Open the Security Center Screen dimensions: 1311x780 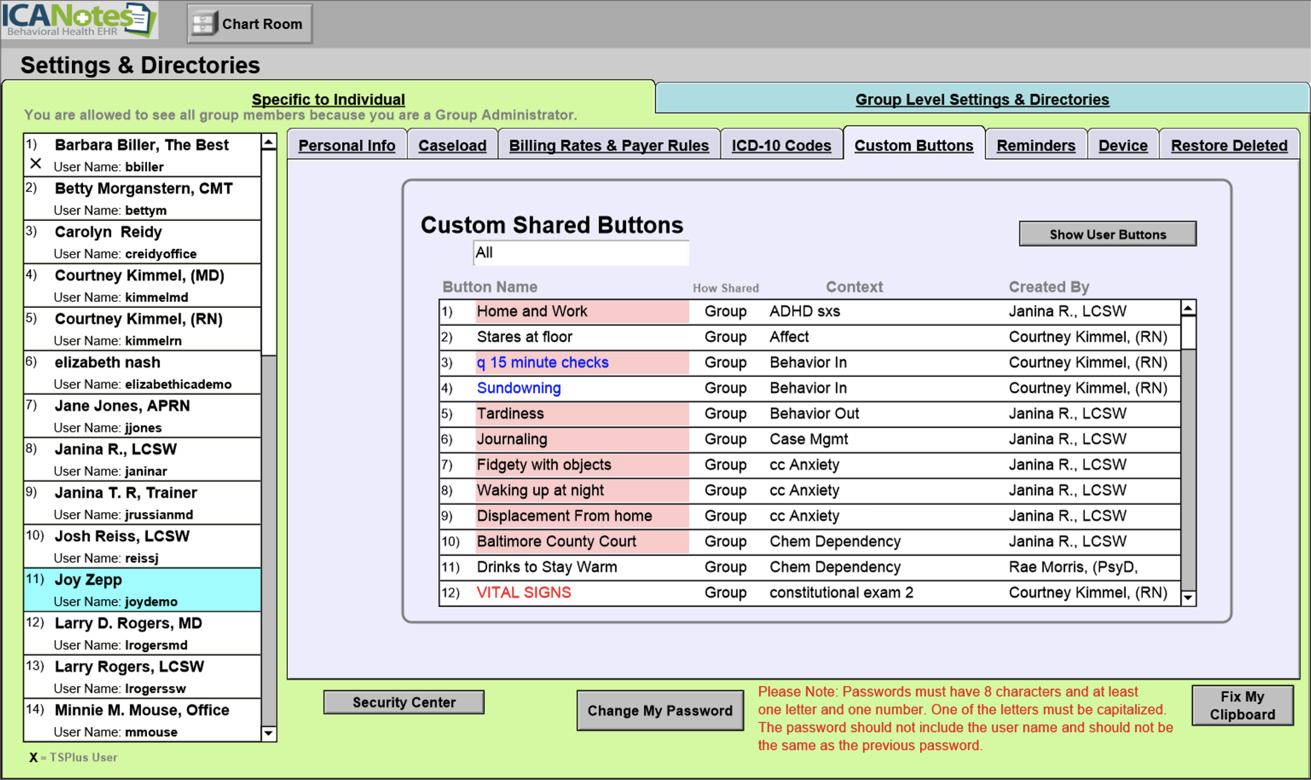click(x=404, y=702)
